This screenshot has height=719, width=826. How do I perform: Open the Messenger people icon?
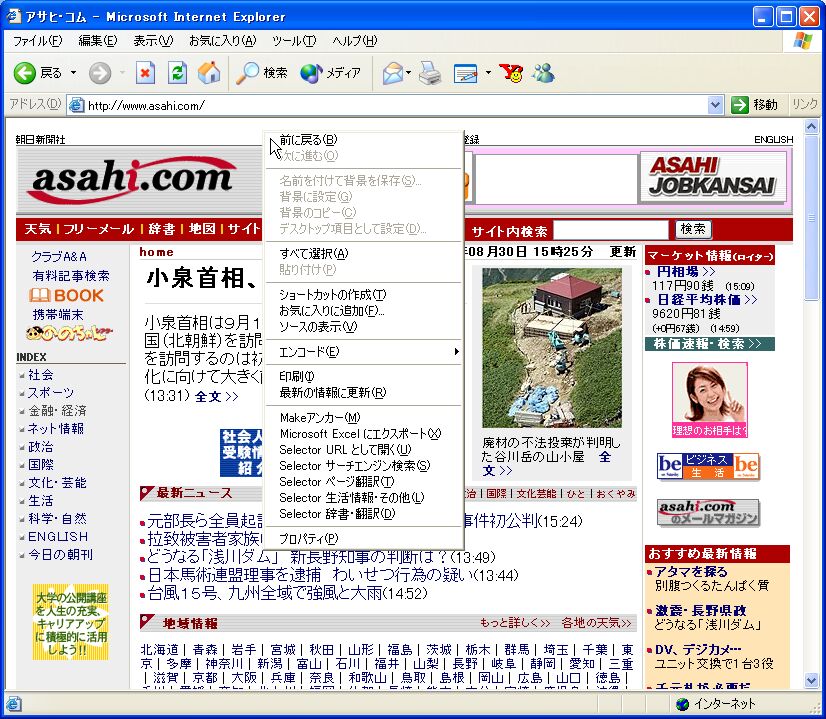(x=544, y=73)
